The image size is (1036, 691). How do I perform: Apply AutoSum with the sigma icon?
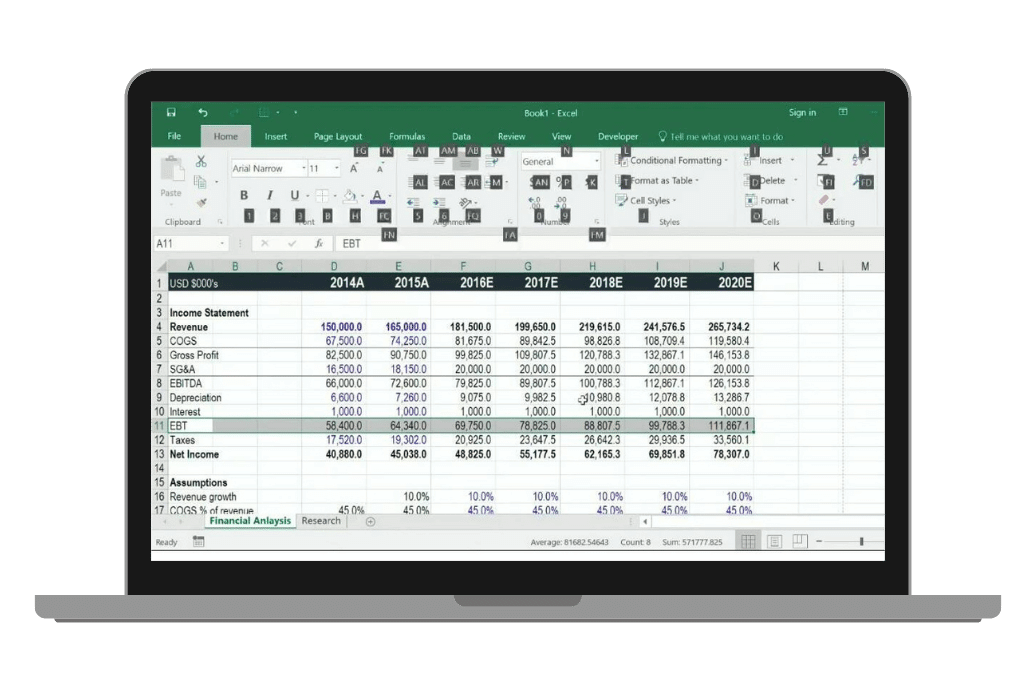click(821, 161)
